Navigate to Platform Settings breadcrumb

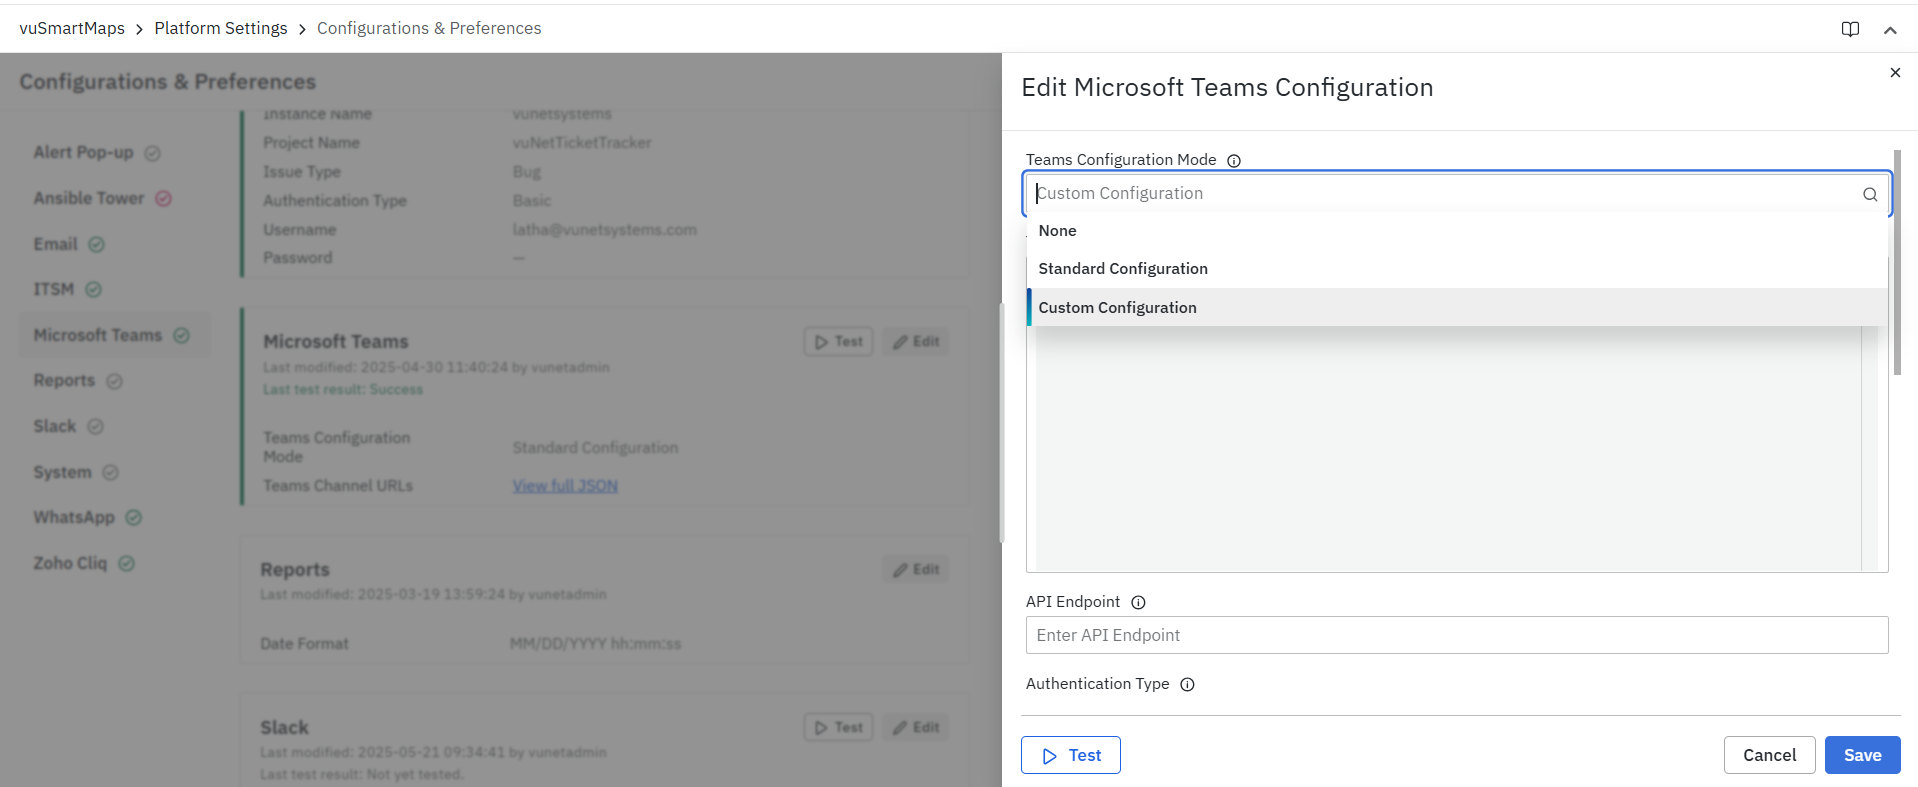[221, 28]
